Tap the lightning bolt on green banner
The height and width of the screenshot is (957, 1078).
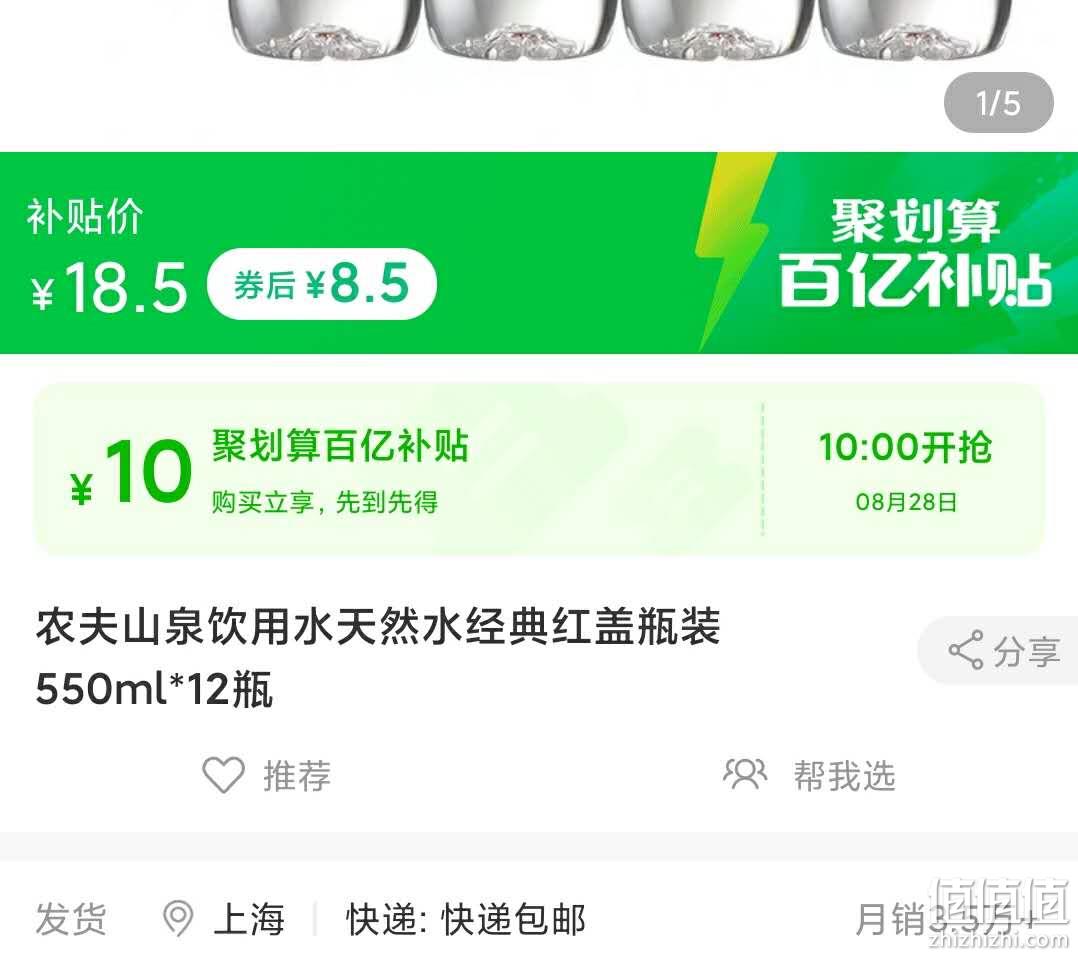pyautogui.click(x=732, y=252)
